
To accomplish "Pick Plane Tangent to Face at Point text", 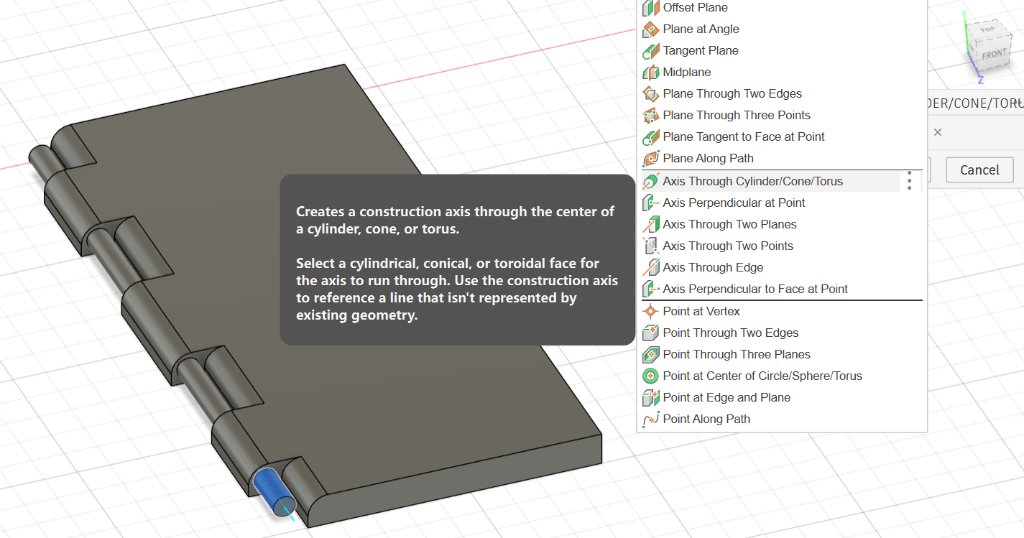I will pos(744,137).
